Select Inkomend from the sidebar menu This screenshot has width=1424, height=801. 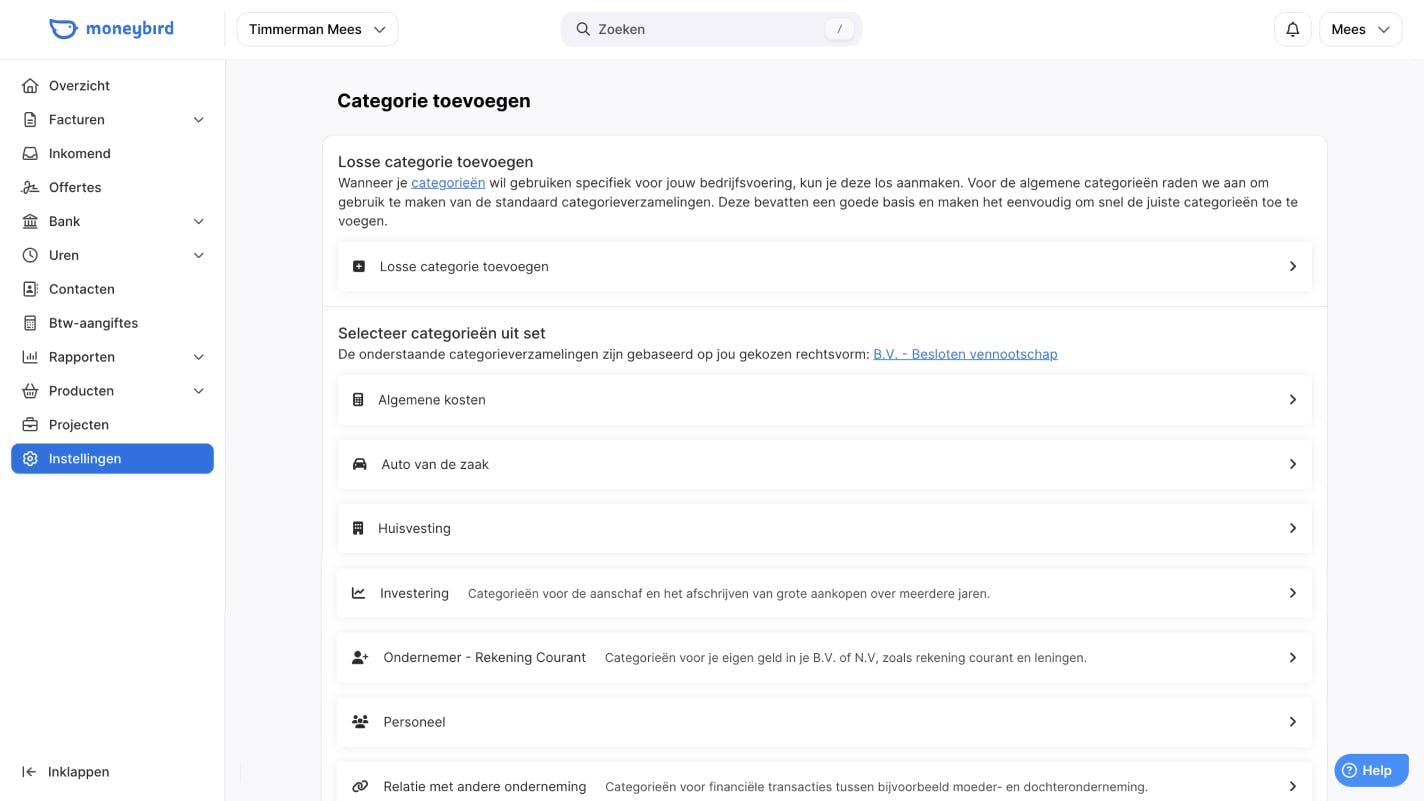pyautogui.click(x=80, y=153)
